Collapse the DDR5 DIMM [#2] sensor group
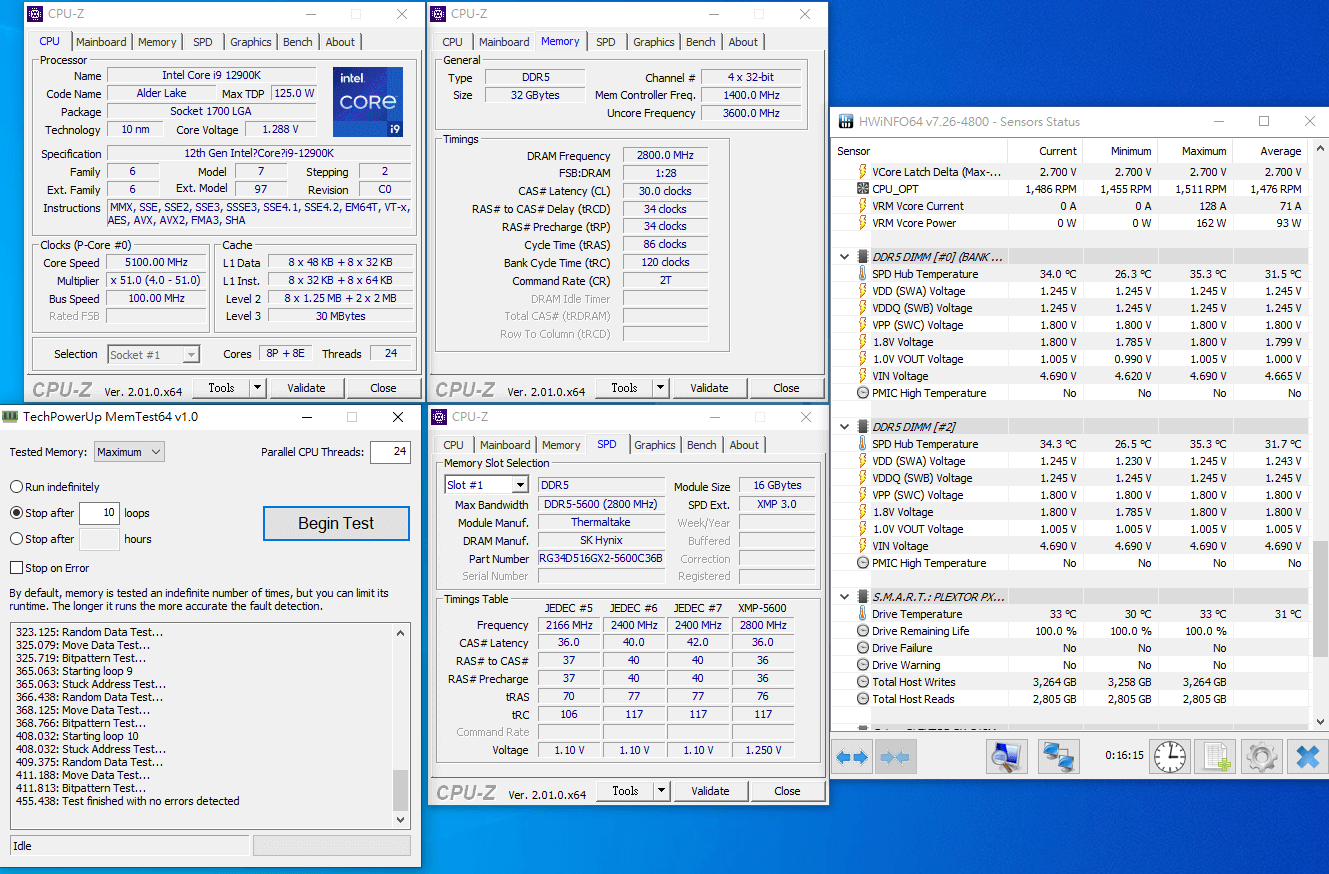The image size is (1329, 874). coord(845,427)
